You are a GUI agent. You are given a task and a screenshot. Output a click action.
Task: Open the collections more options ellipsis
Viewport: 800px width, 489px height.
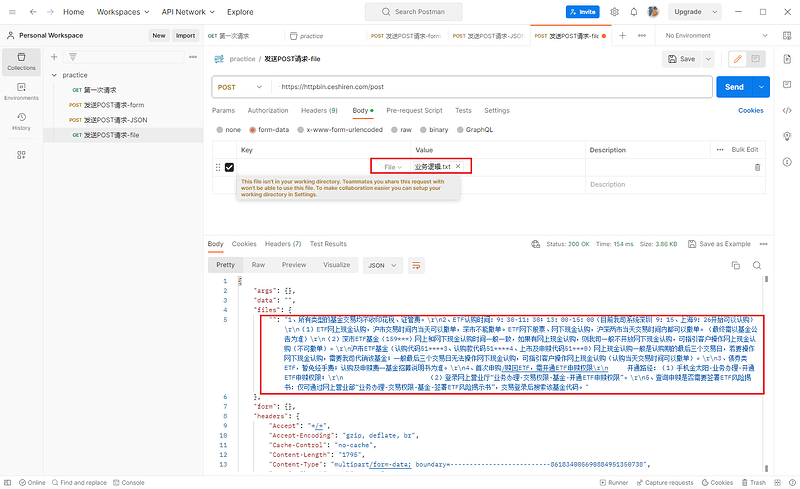coord(193,57)
